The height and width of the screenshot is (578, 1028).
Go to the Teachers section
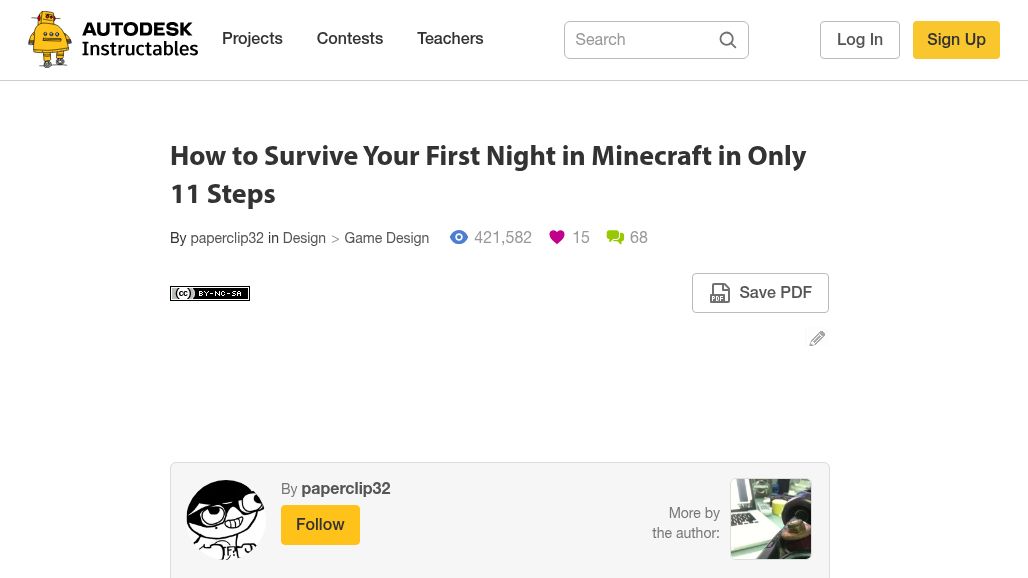coord(450,39)
